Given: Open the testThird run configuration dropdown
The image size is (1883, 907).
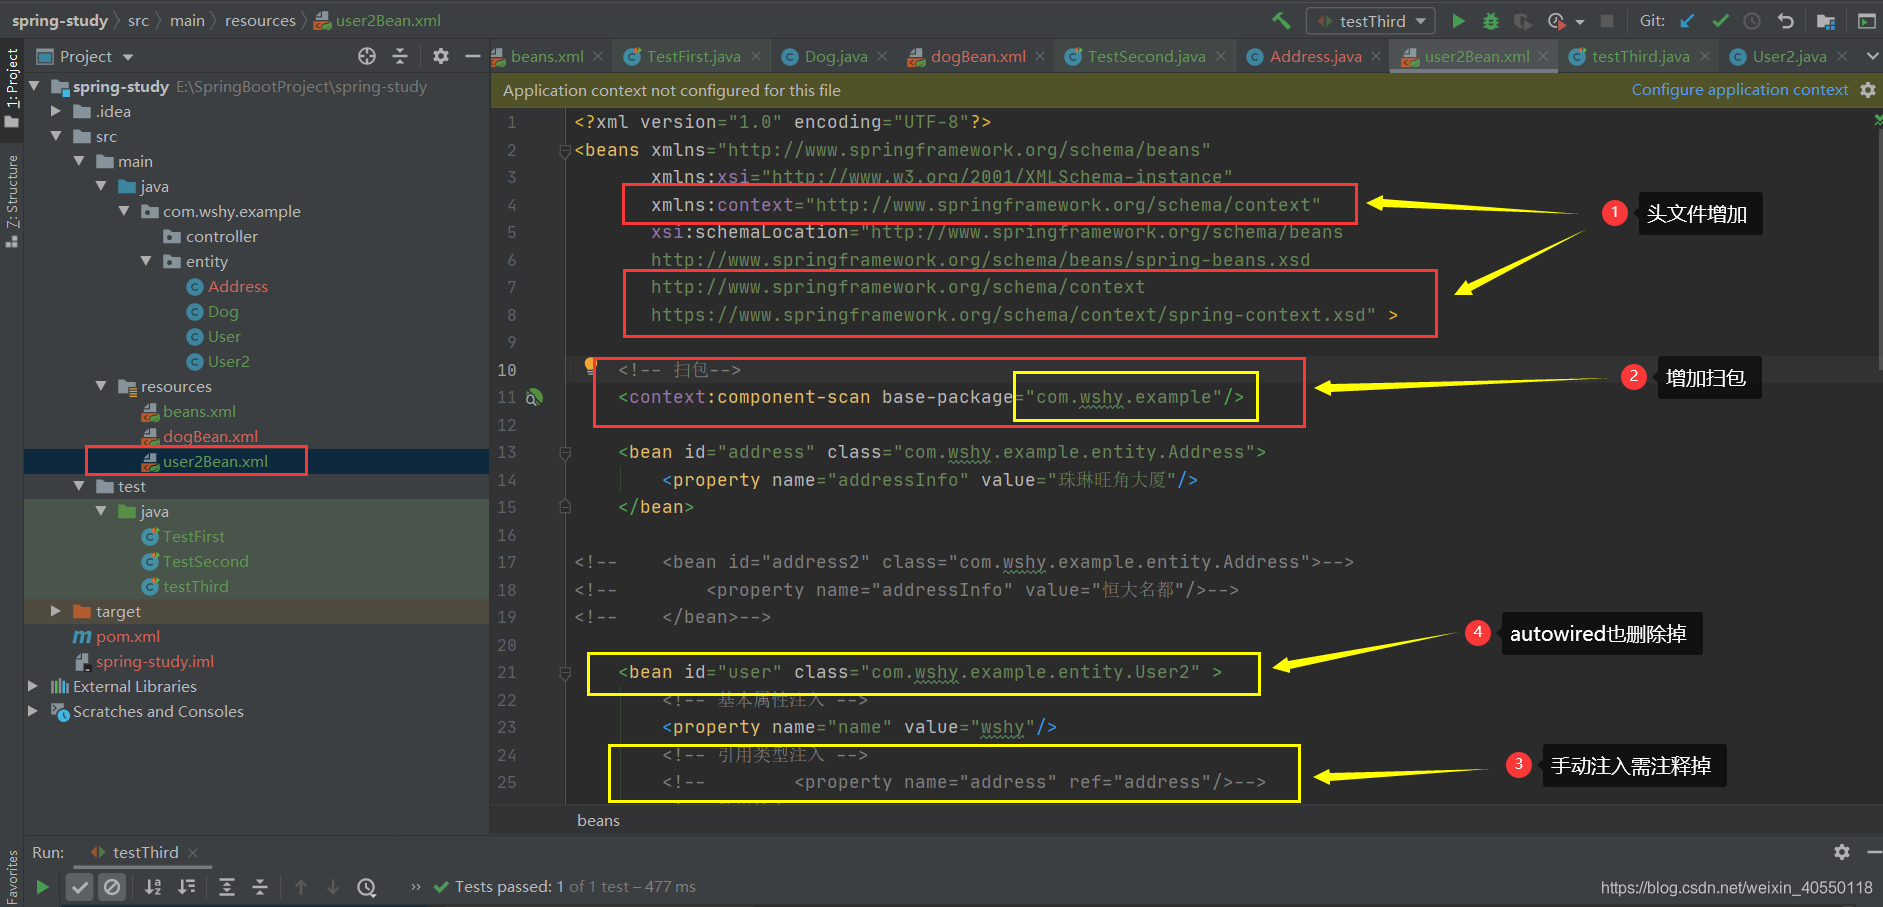Looking at the screenshot, I should 1371,21.
